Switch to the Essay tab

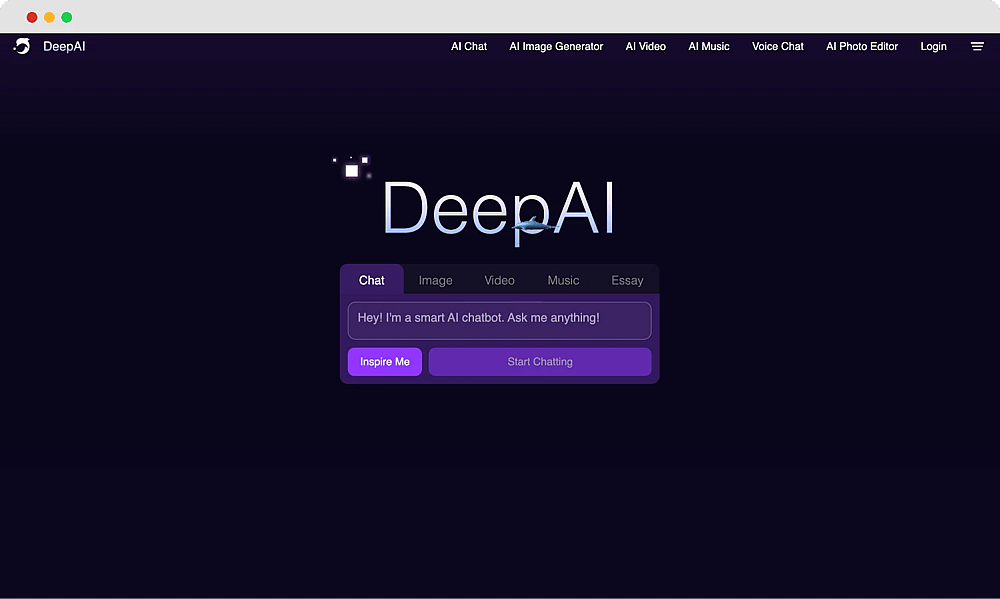coord(627,280)
